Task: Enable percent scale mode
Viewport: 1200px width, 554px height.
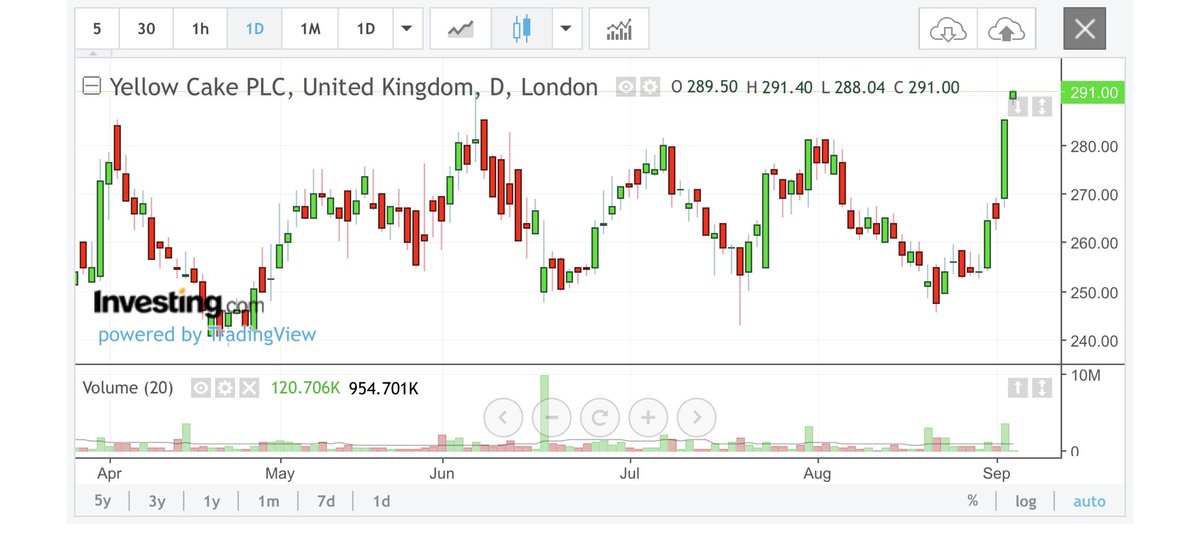Action: click(x=972, y=501)
